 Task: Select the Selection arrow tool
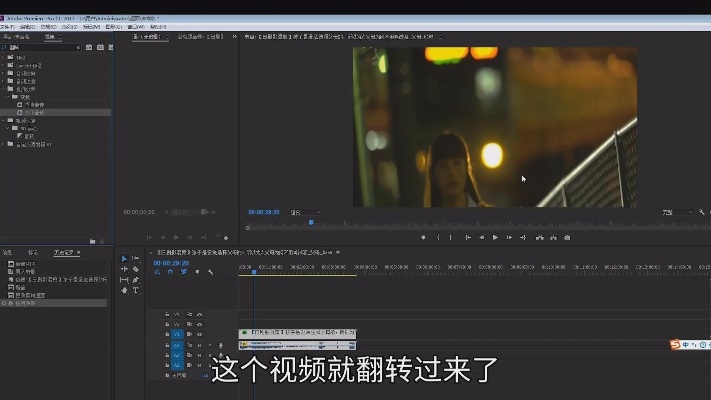click(x=124, y=259)
